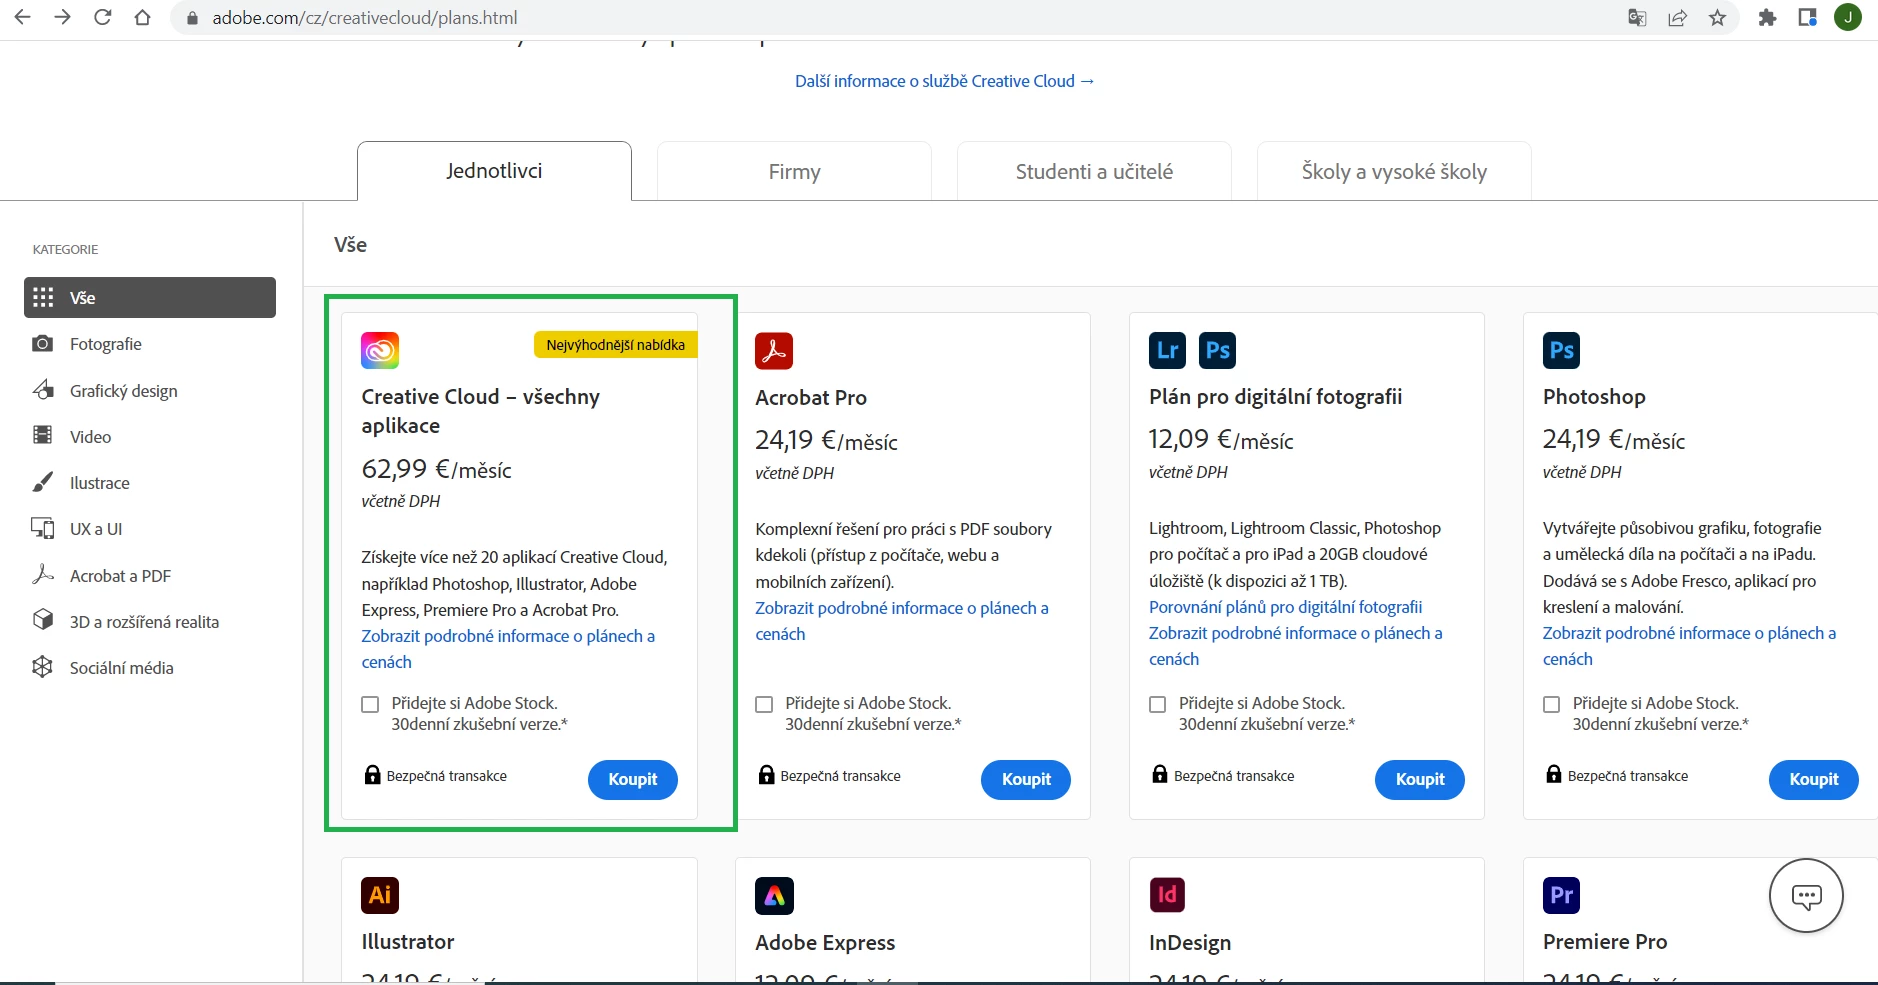Click the Nejvýhodnější nabídka badge
The width and height of the screenshot is (1878, 985).
[x=616, y=345]
